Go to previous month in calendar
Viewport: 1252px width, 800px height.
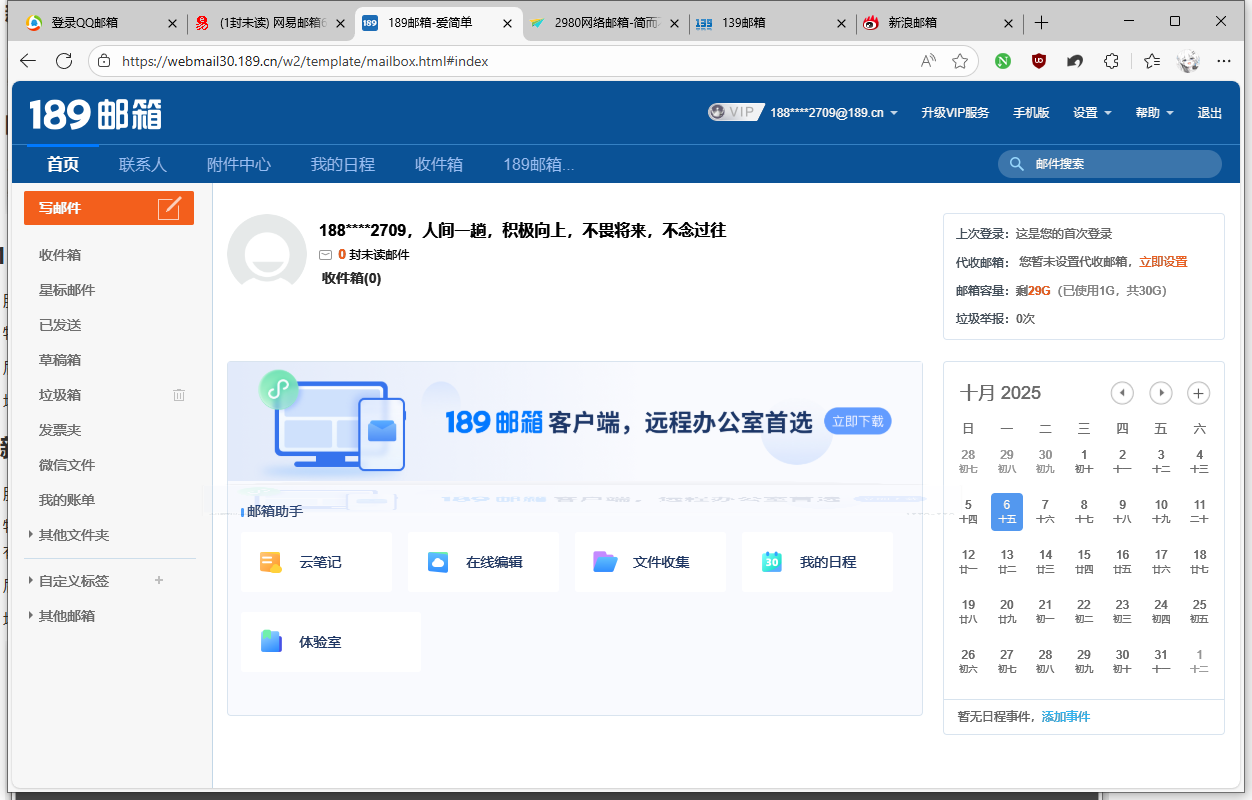[1122, 393]
